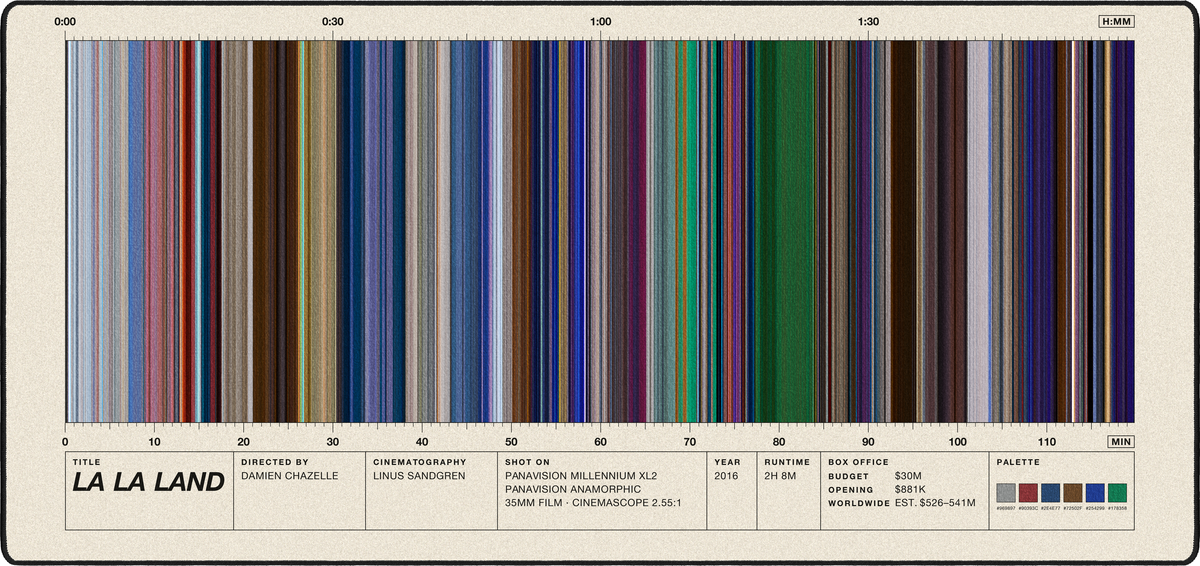Select the crimson red palette swatch
The image size is (1200, 566).
tap(1029, 492)
